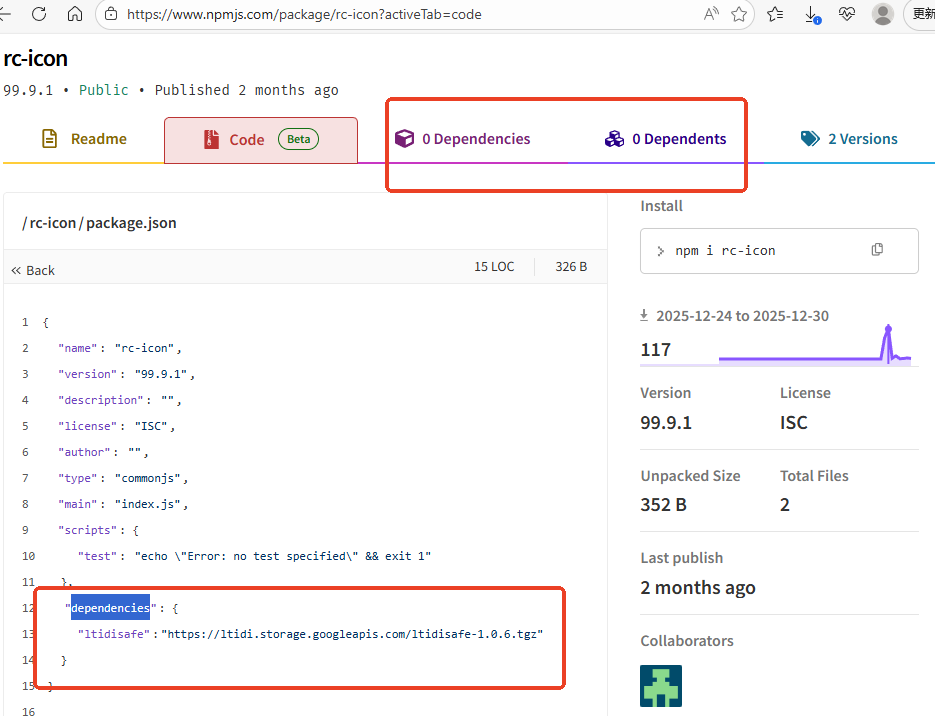The height and width of the screenshot is (716, 935).
Task: Open the collaborator avatar thumbnail
Action: pos(661,686)
